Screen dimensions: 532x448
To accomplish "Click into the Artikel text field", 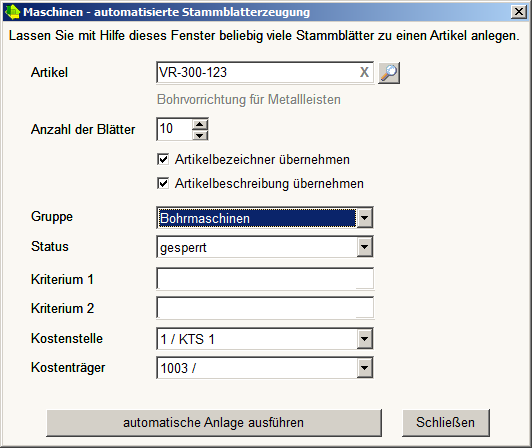I will click(258, 72).
